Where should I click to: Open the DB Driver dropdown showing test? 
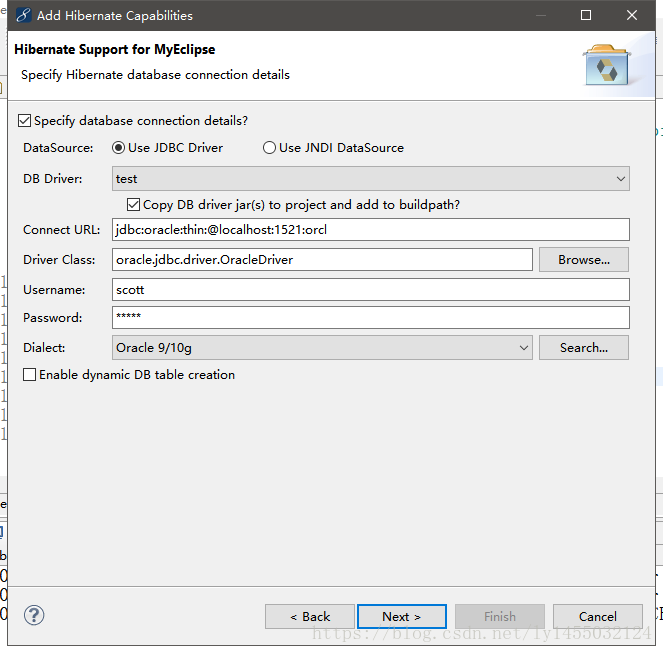point(371,178)
